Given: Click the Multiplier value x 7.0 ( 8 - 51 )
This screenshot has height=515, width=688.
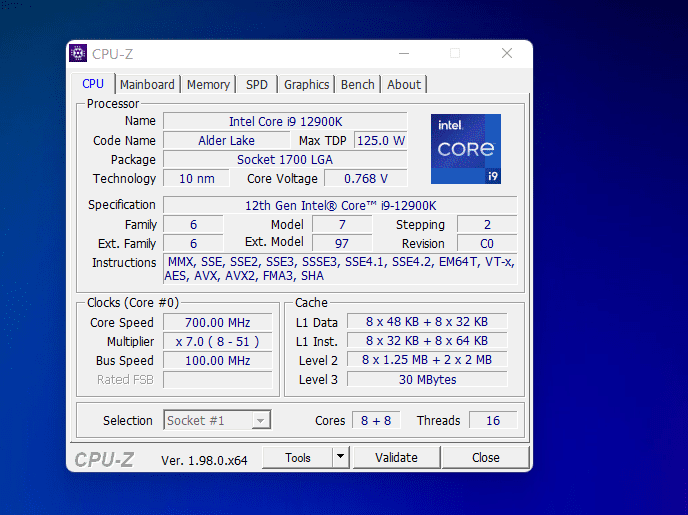Looking at the screenshot, I should click(218, 341).
